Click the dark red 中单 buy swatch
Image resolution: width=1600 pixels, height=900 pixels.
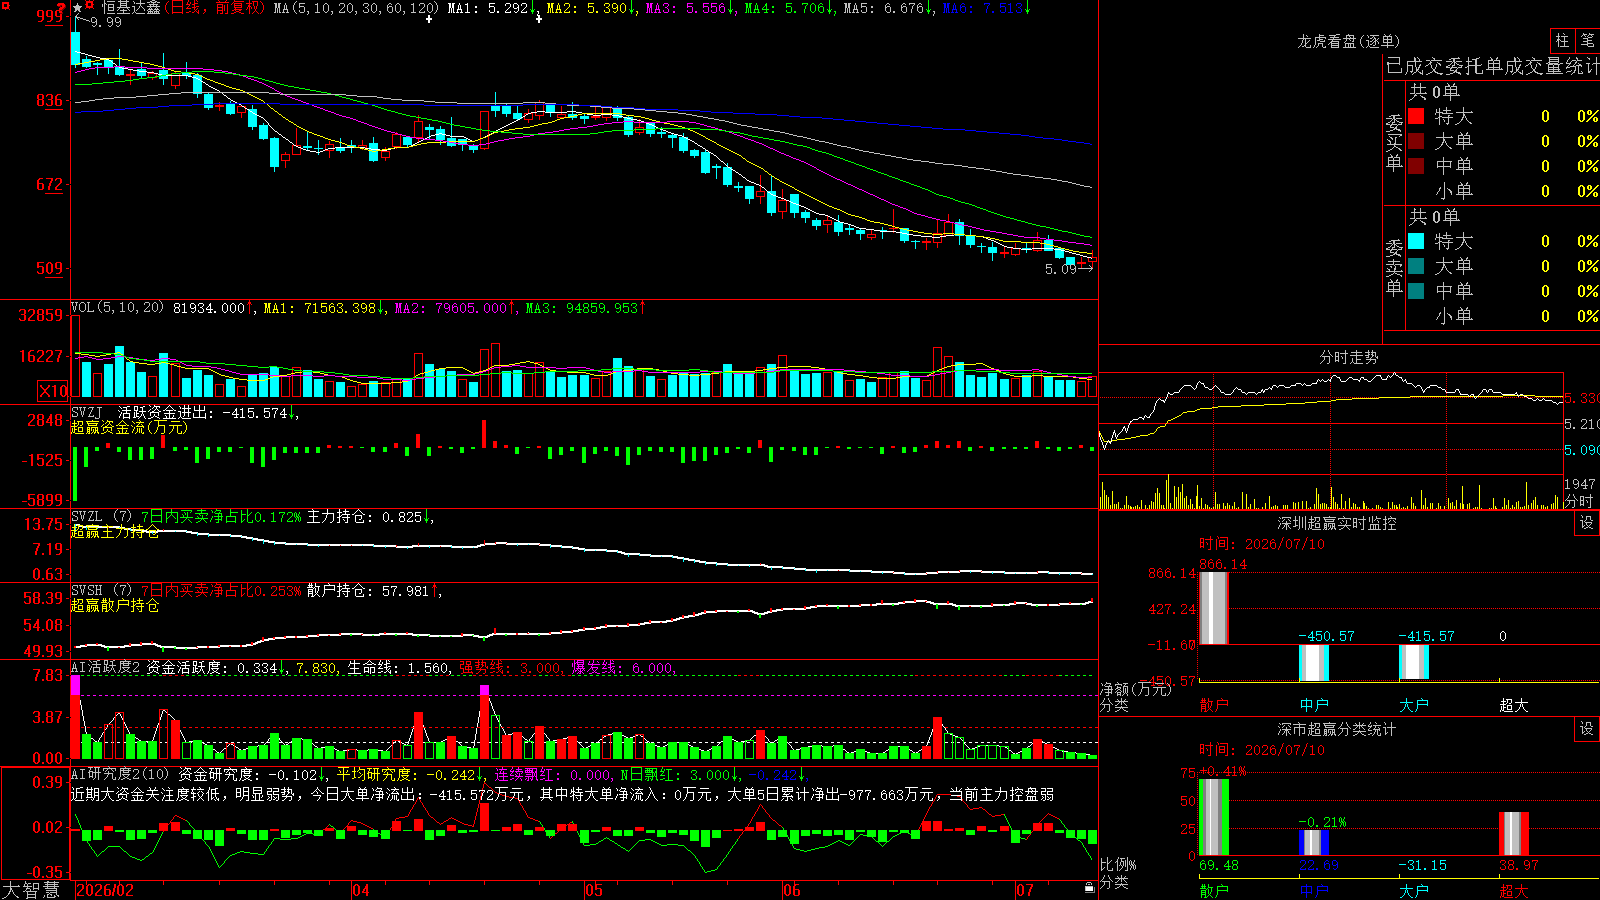[1416, 166]
